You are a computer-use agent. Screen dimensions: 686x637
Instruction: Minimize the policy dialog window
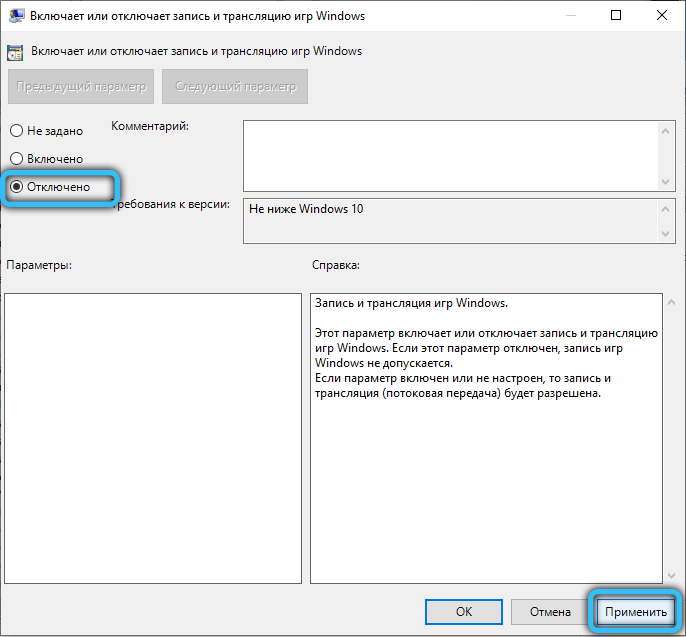[x=570, y=16]
